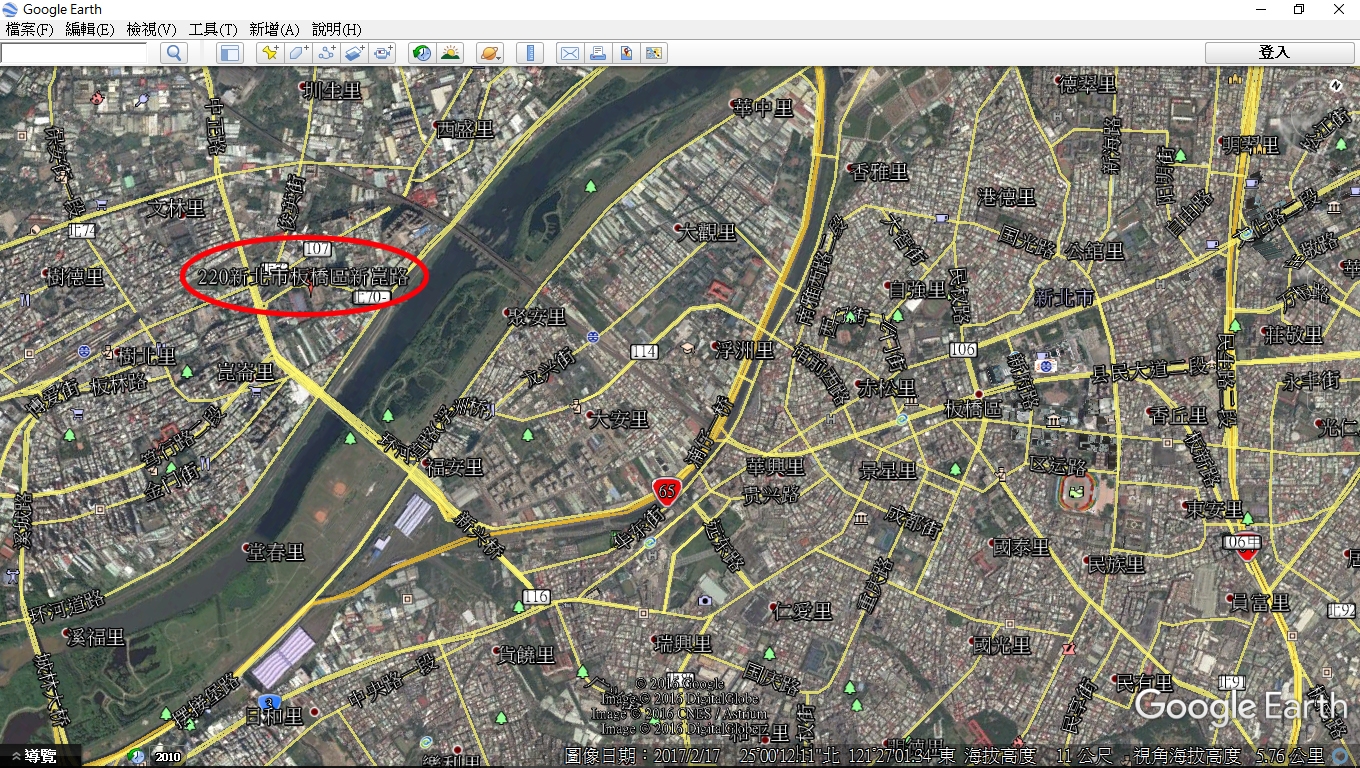The width and height of the screenshot is (1360, 768).
Task: Select the Add Polygon tool
Action: point(298,53)
